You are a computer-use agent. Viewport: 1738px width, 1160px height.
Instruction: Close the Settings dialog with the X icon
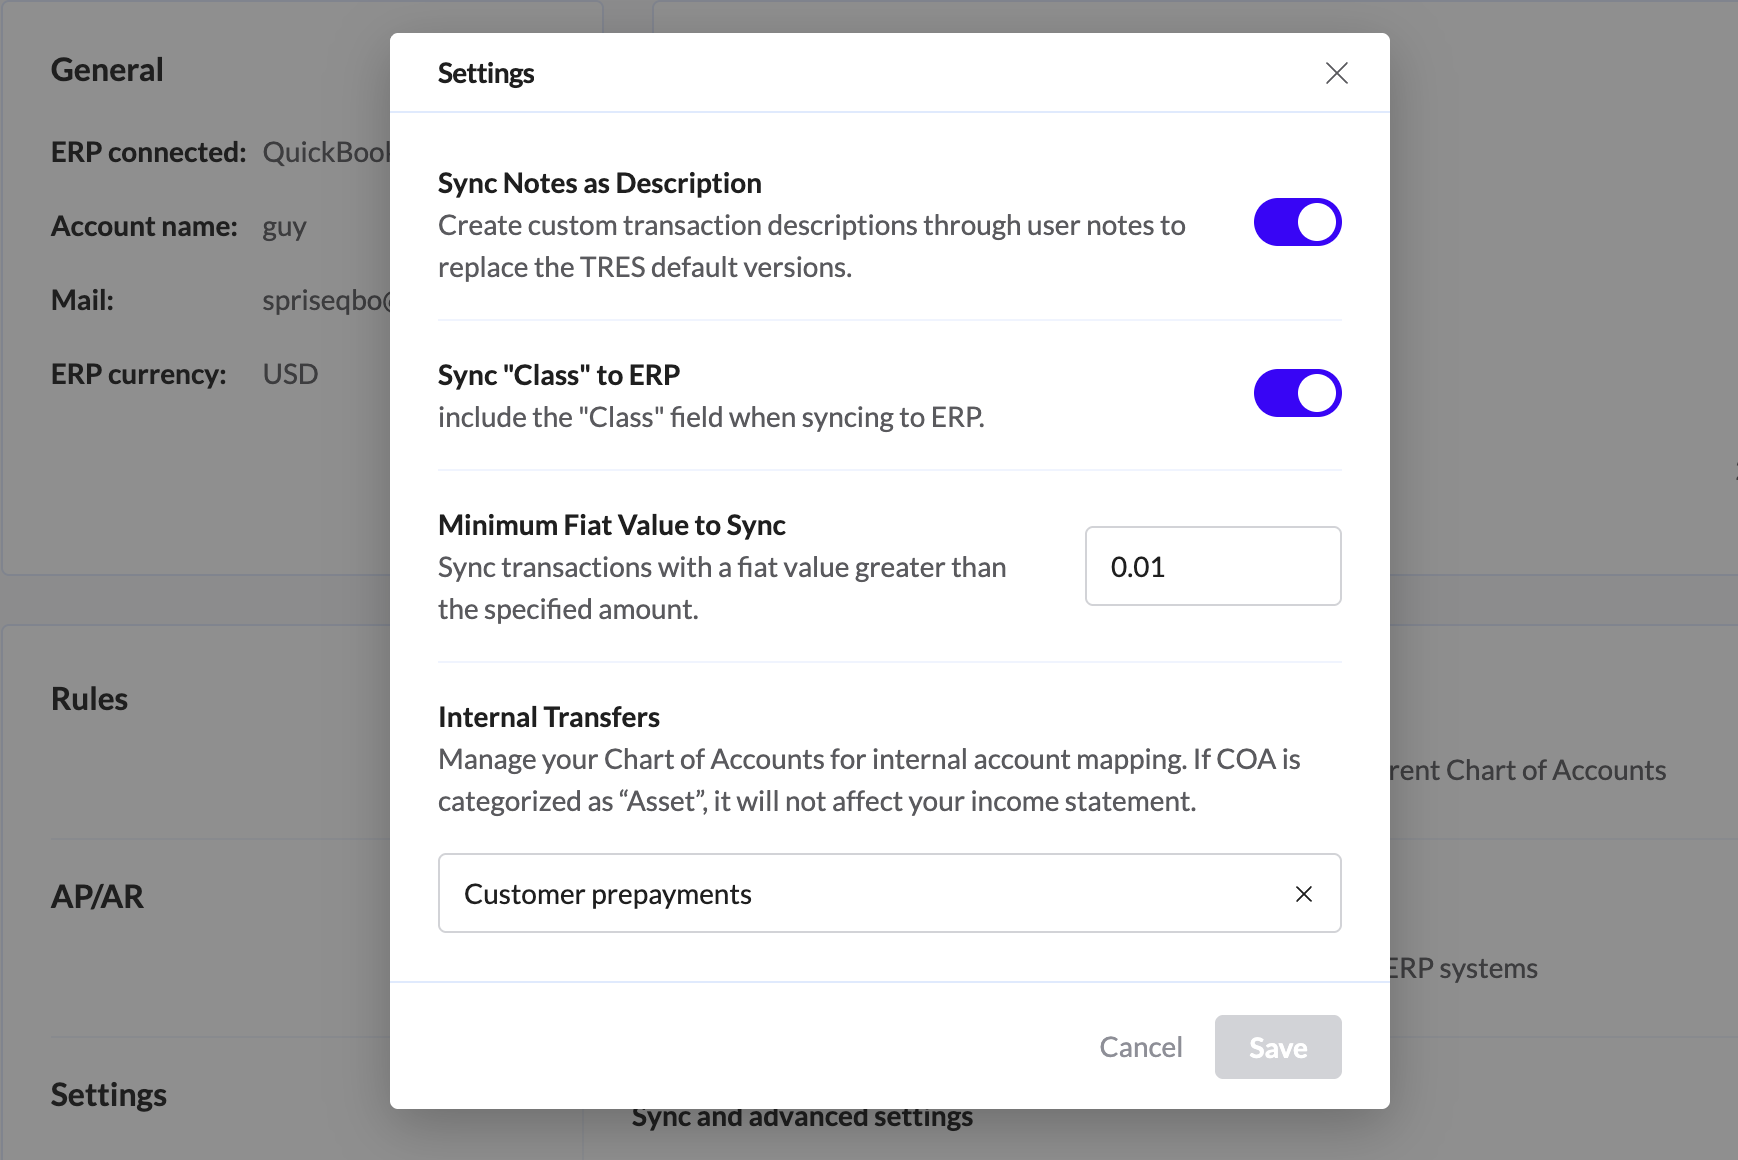click(1336, 73)
